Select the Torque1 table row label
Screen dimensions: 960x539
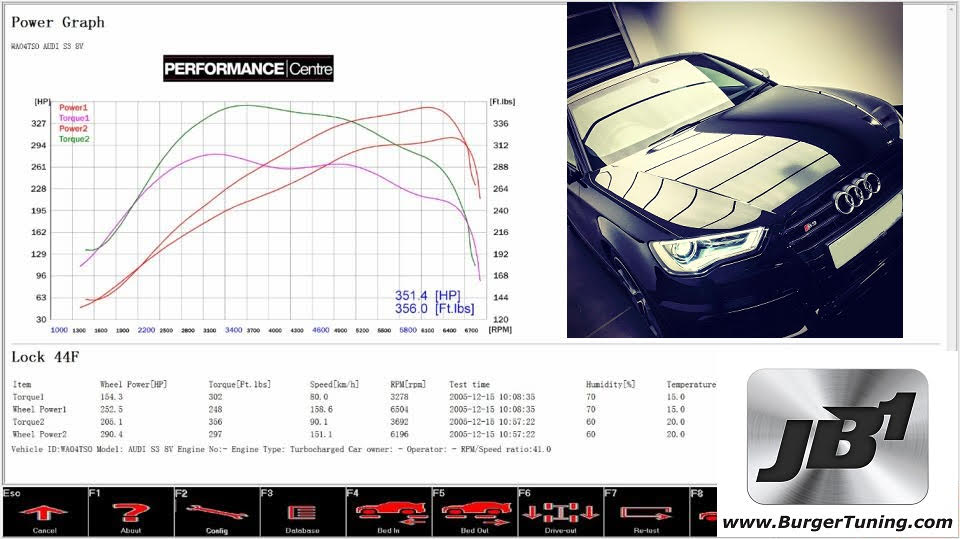click(x=28, y=397)
